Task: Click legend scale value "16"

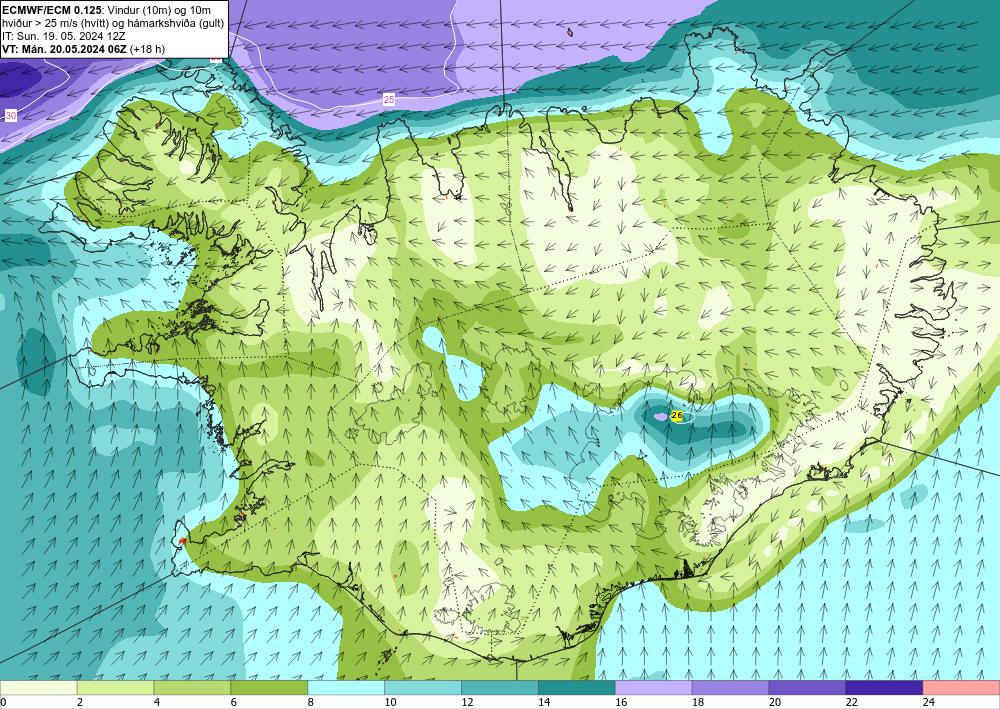Action: 621,702
